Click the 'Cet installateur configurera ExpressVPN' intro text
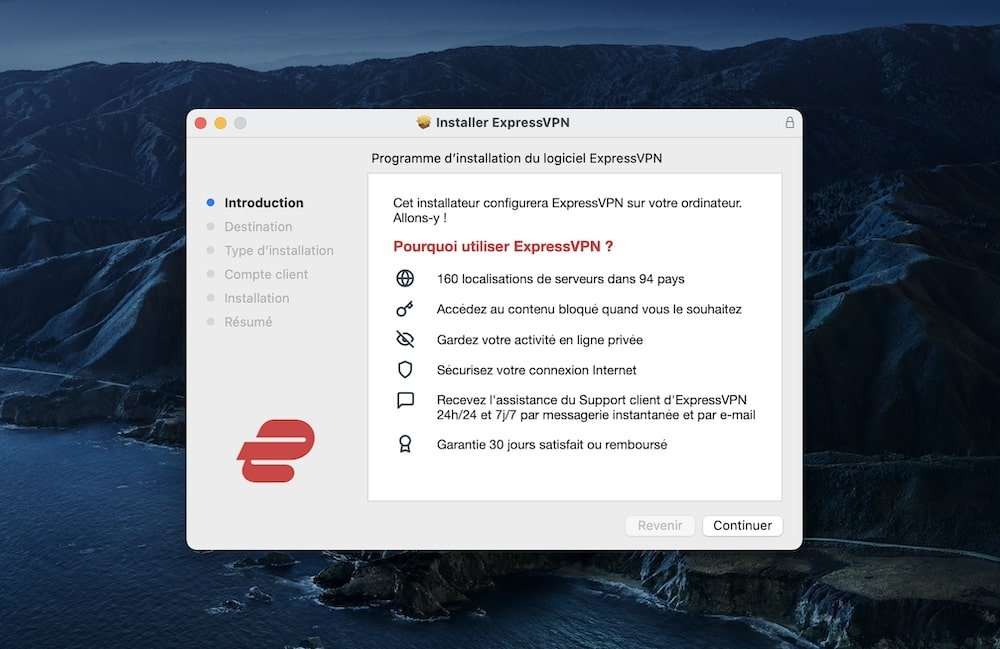Image resolution: width=1000 pixels, height=649 pixels. click(567, 210)
